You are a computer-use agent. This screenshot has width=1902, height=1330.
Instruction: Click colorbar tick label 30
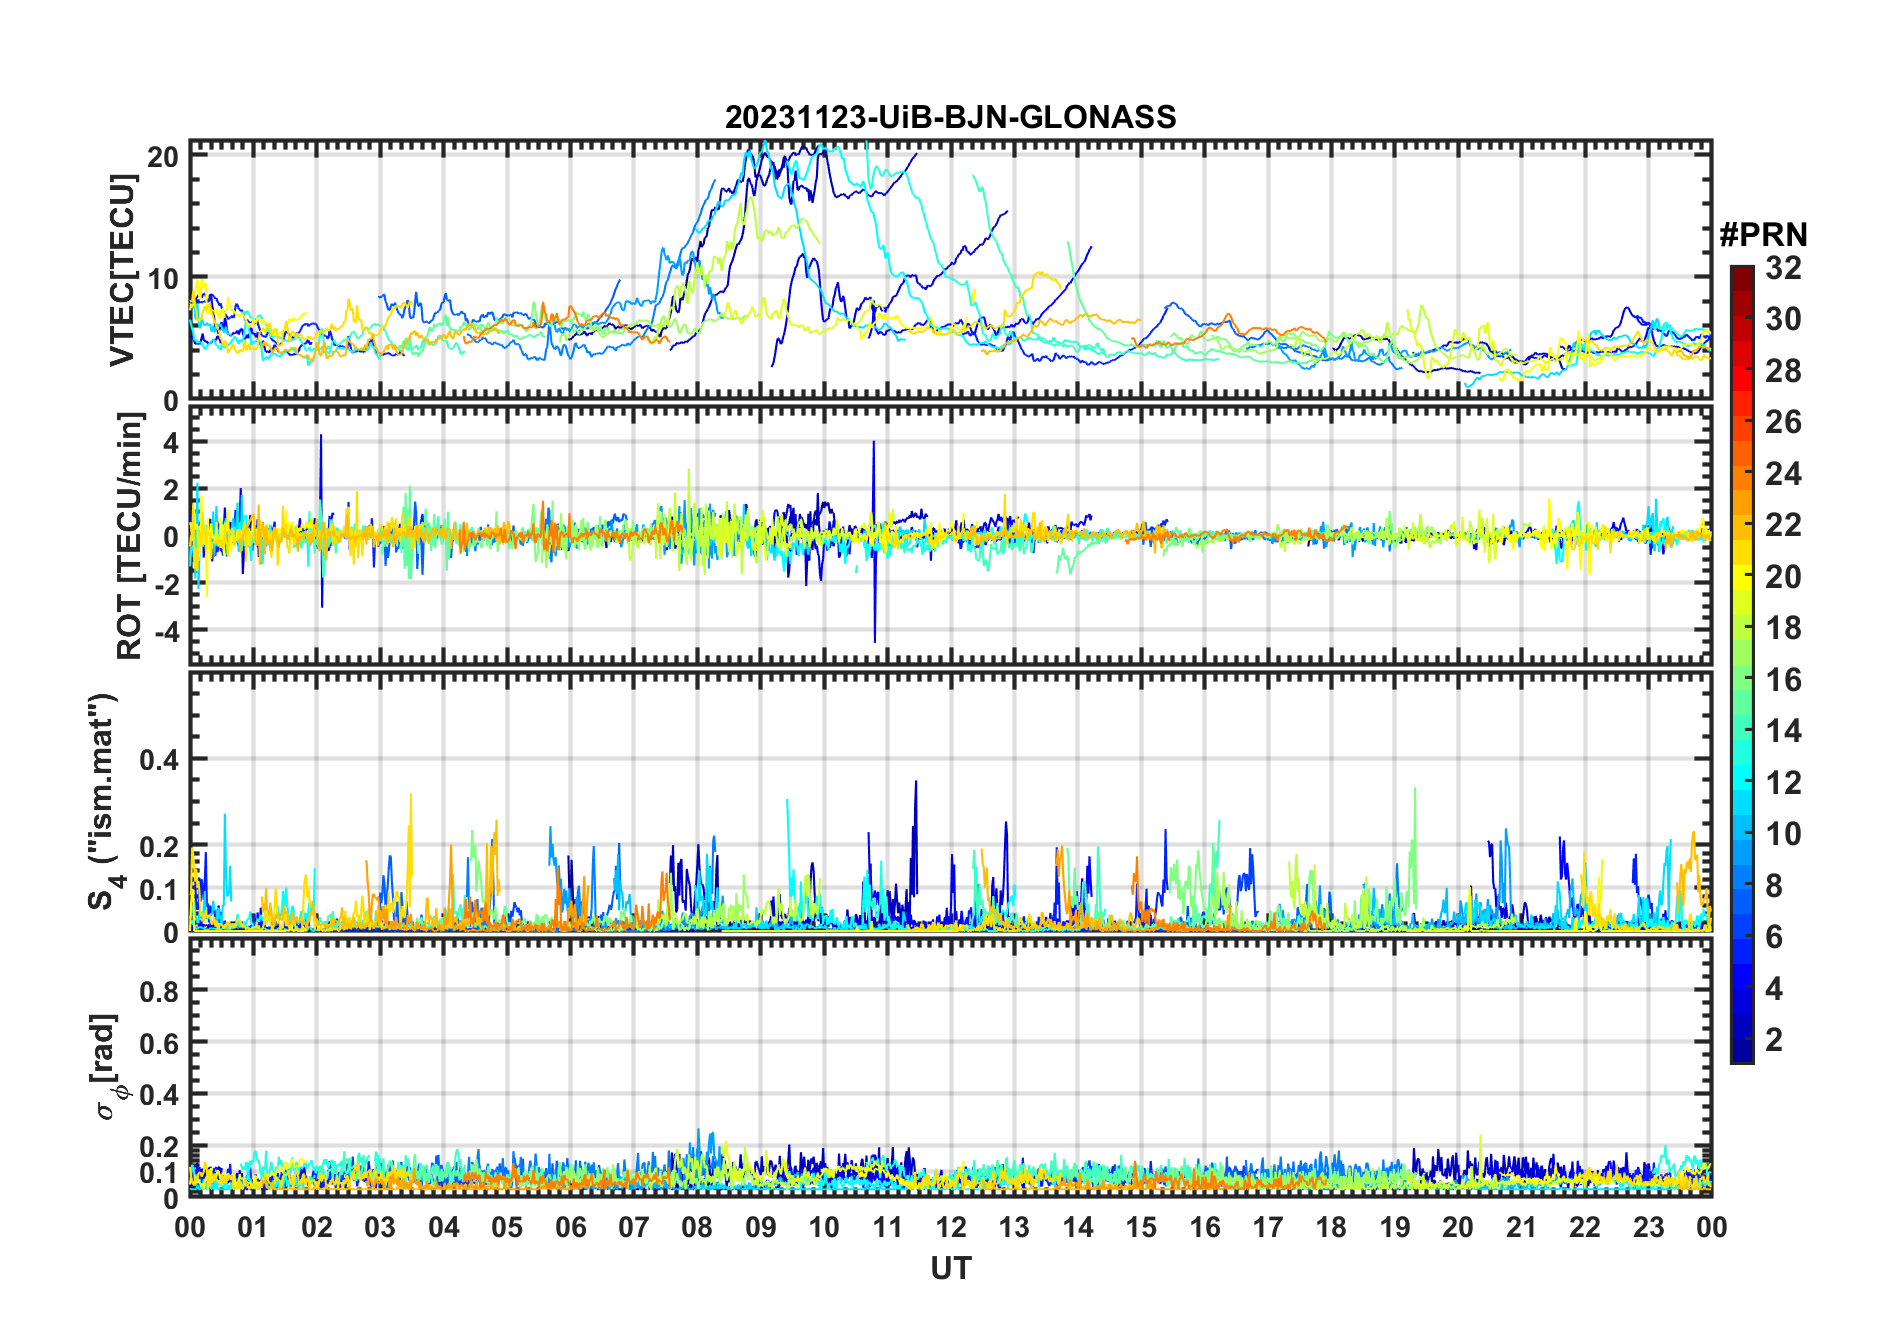[x=1783, y=319]
